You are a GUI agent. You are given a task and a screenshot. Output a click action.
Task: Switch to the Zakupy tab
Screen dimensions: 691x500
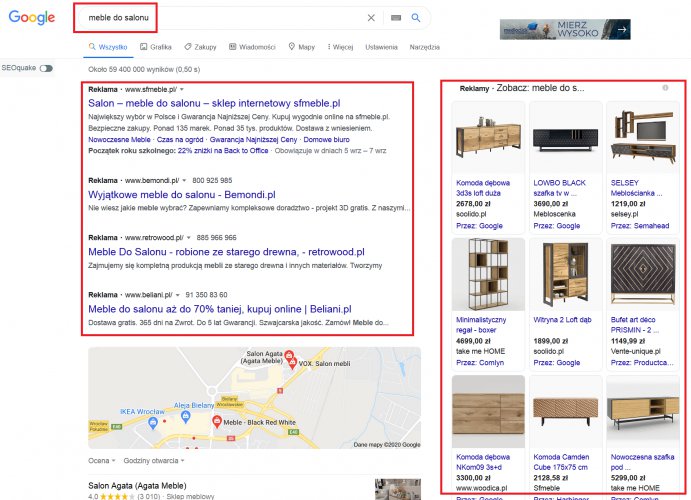(201, 46)
